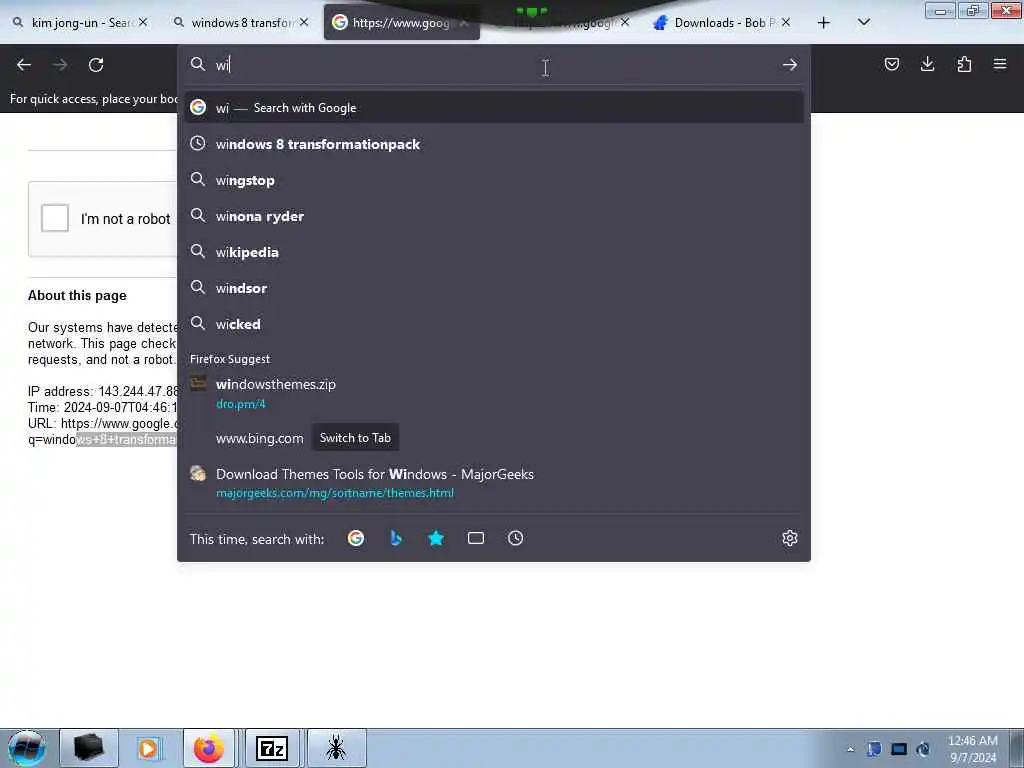
Task: Go back with the back arrow
Action: click(x=24, y=65)
